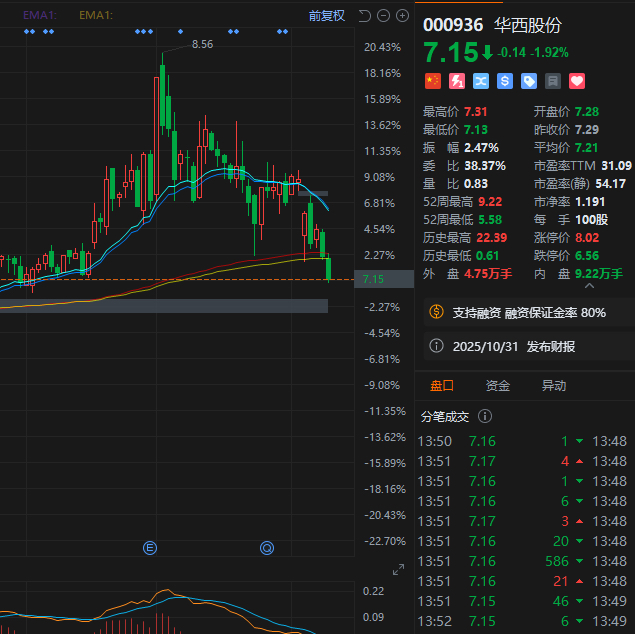Expand chart to fullscreen with diagonal arrows
635x634 pixels.
(x=398, y=569)
